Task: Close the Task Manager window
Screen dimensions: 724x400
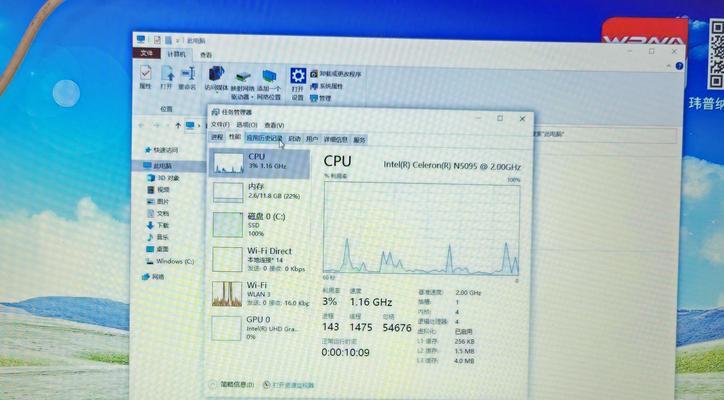Action: (x=522, y=119)
